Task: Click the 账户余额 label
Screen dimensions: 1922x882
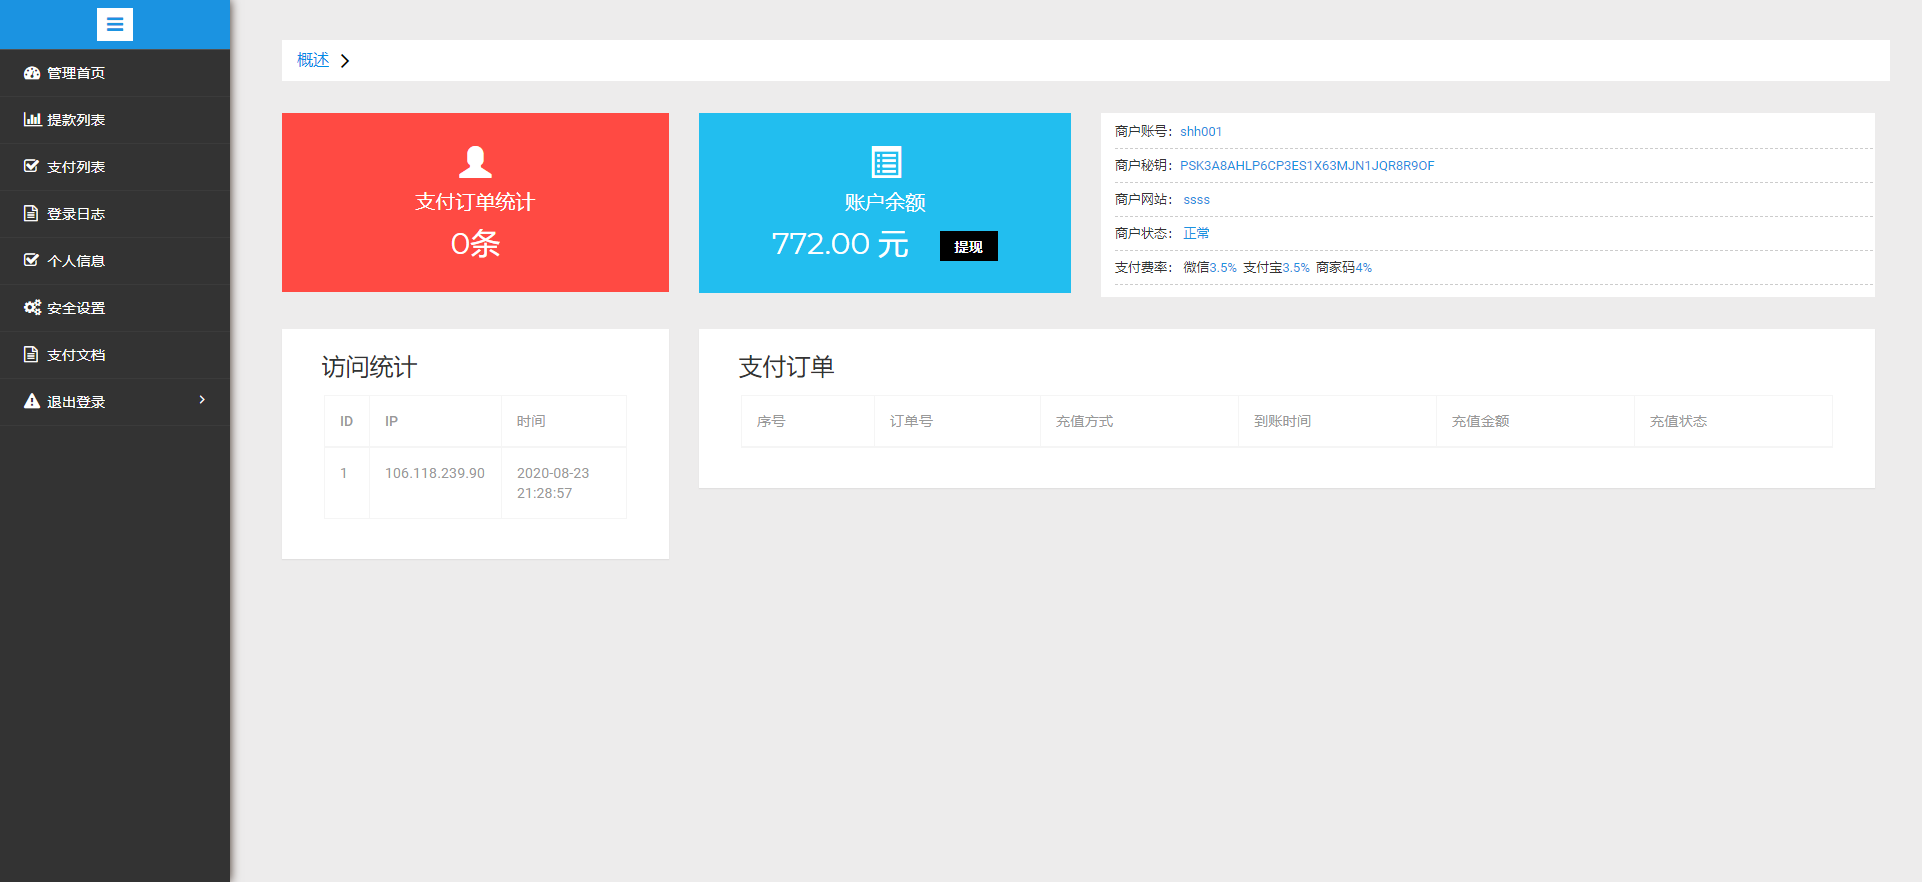Action: [885, 202]
